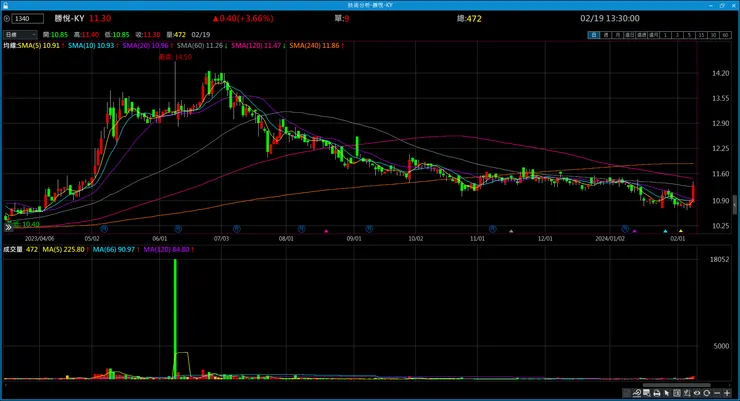Close the technical analysis window
The width and height of the screenshot is (740, 401).
pos(733,5)
